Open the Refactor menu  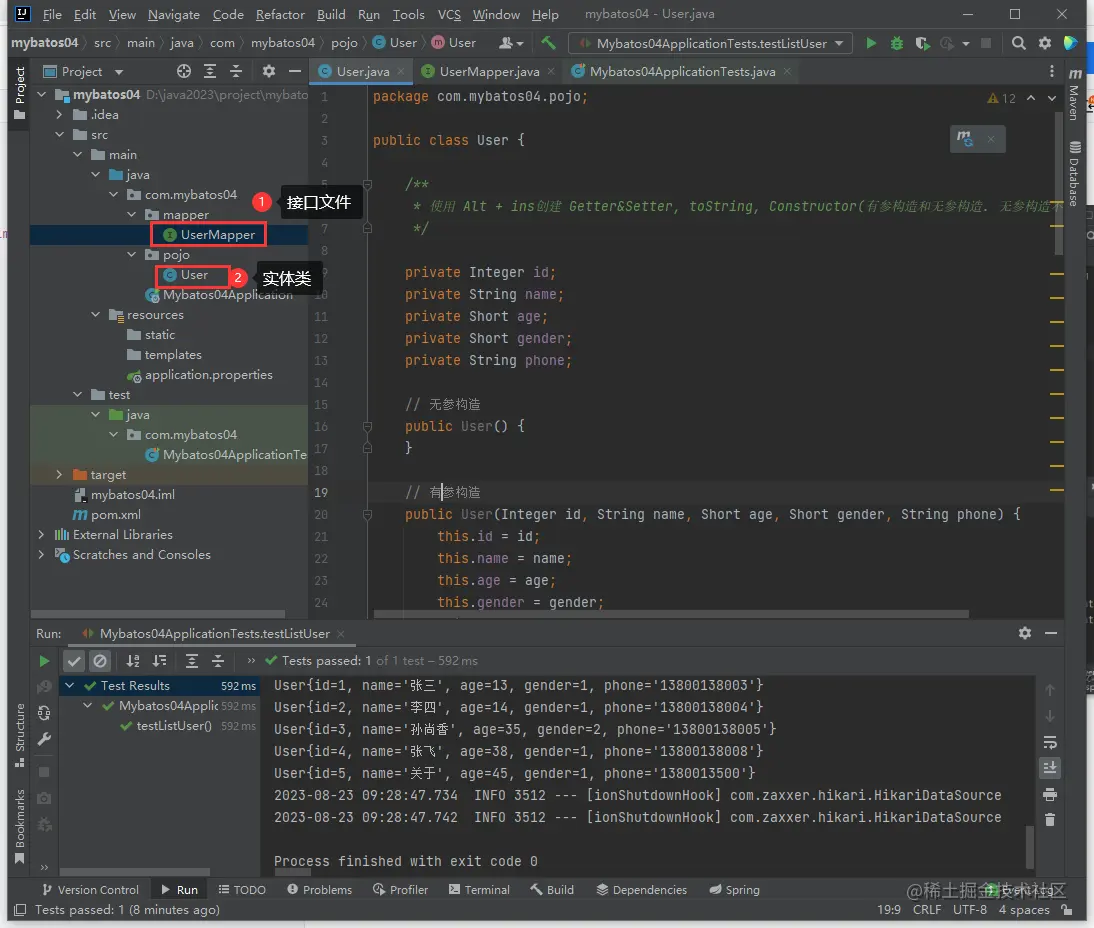280,15
